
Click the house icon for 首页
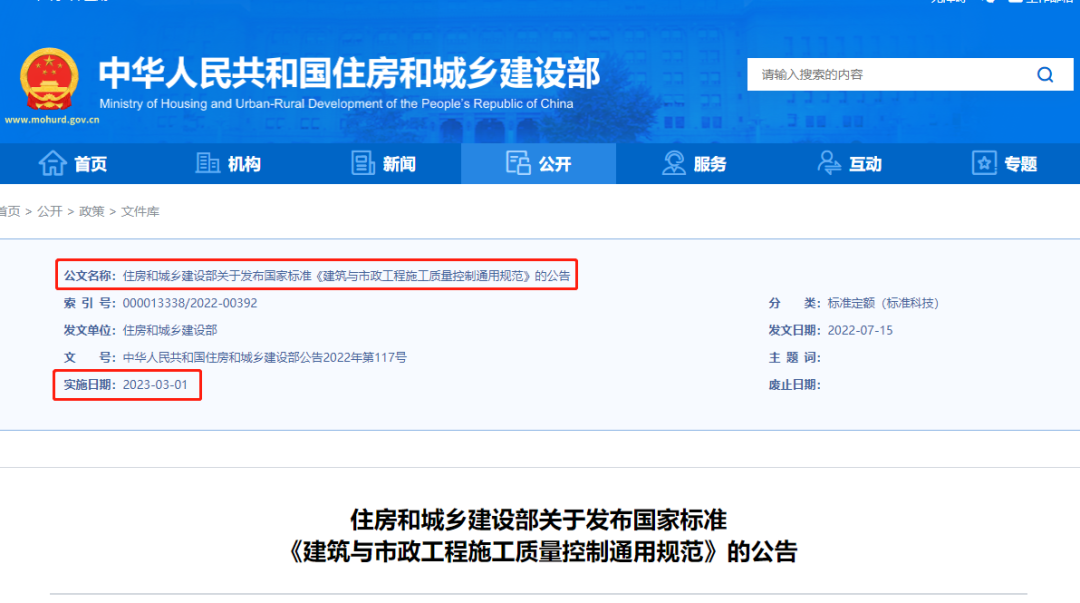[x=52, y=163]
